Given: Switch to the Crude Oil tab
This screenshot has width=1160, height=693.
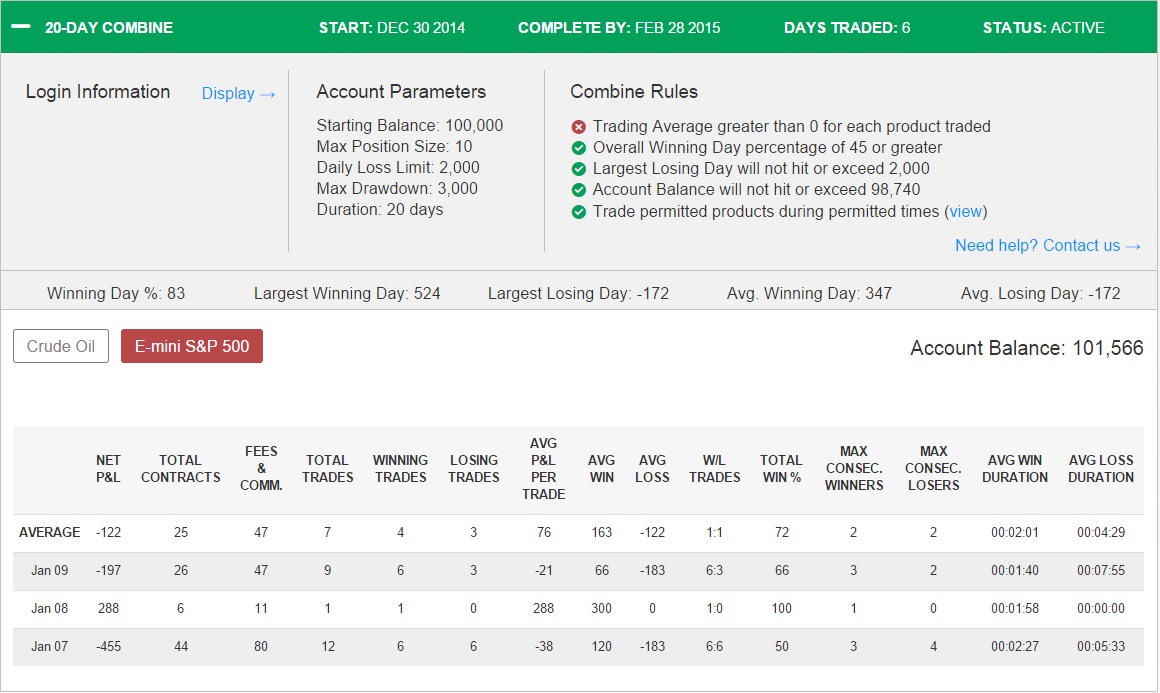Looking at the screenshot, I should (x=61, y=346).
